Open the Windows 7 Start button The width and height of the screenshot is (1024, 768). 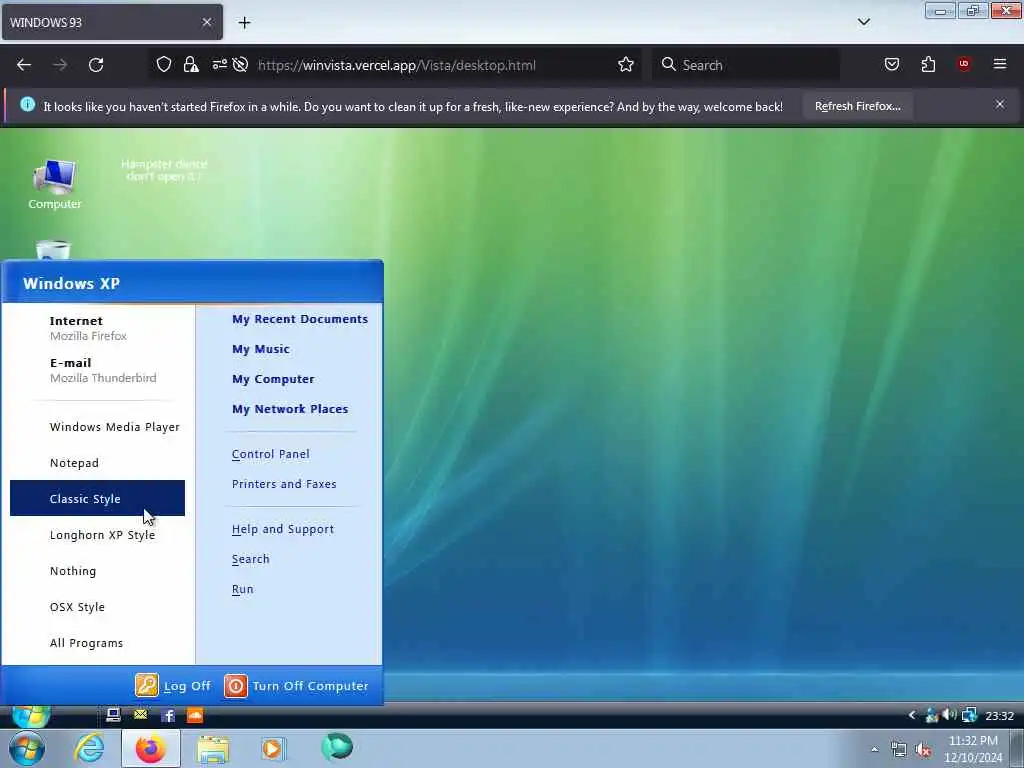(x=27, y=749)
